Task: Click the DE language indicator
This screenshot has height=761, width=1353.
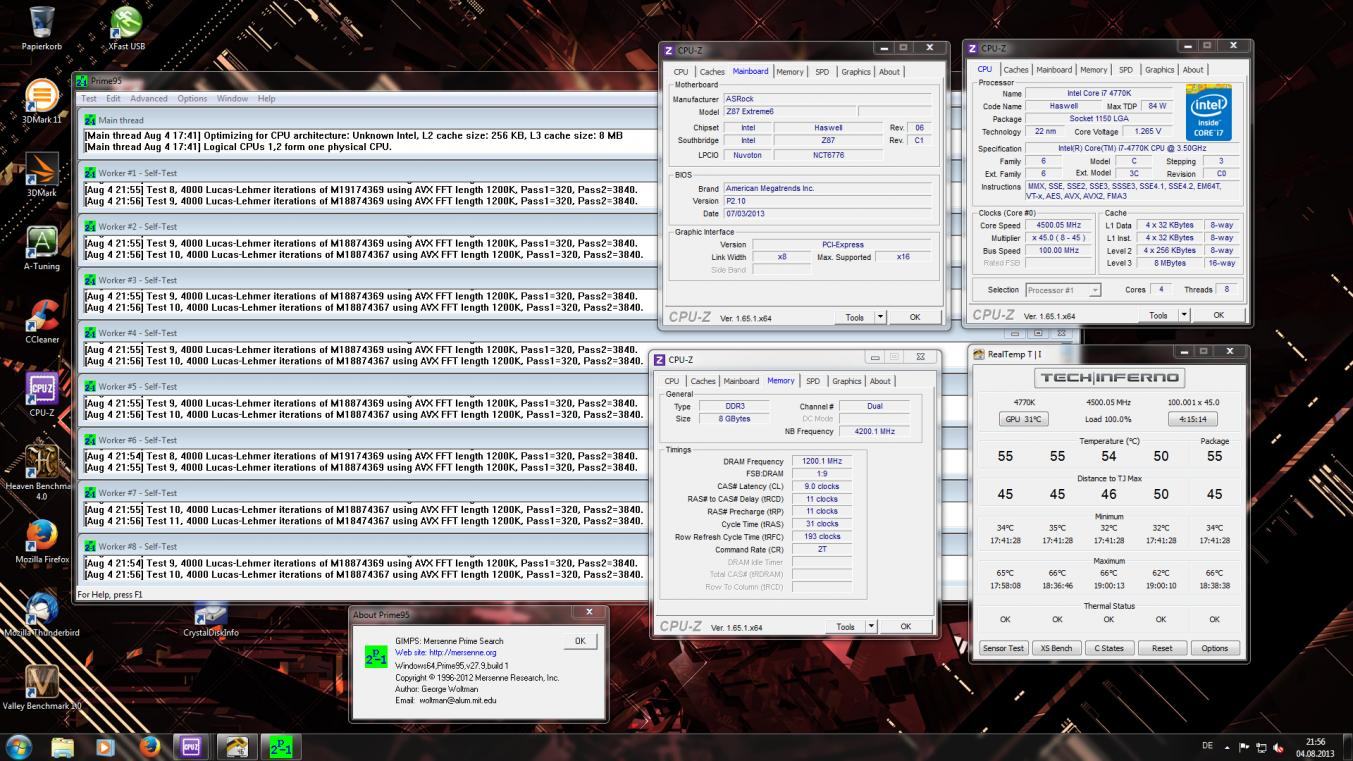Action: (1207, 747)
